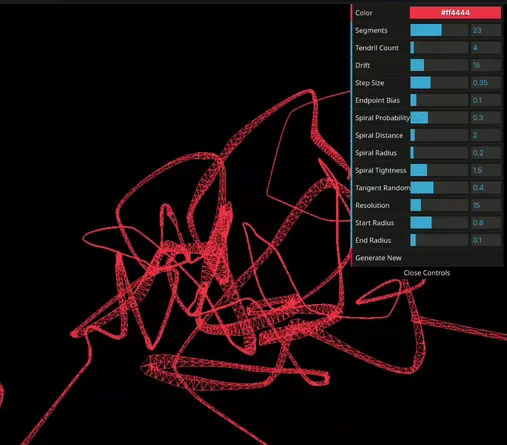Click the Drift value field showing 15
507x445 pixels.
(486, 65)
